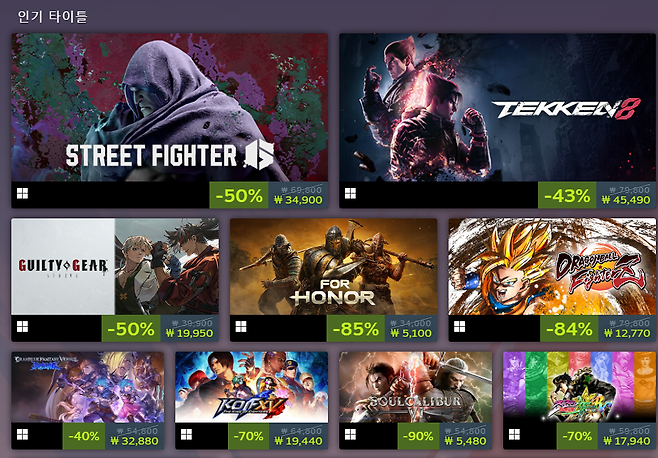Open the KOF XV game thumbnail
658x458 pixels.
pyautogui.click(x=251, y=387)
